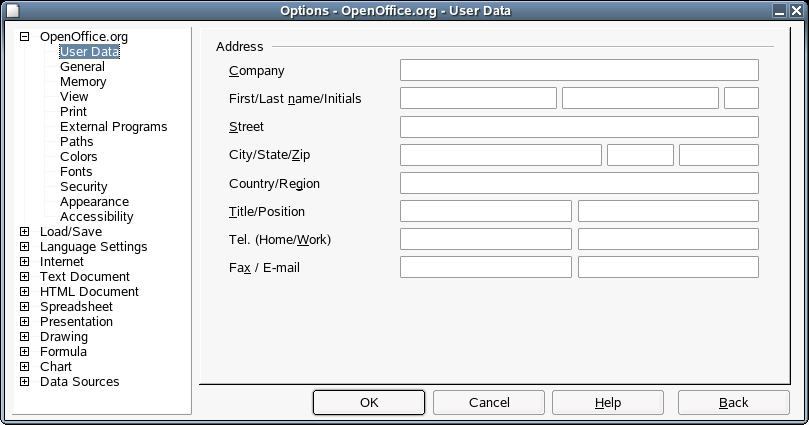This screenshot has width=809, height=425.
Task: Select the Language Settings category label
Action: pos(93,247)
